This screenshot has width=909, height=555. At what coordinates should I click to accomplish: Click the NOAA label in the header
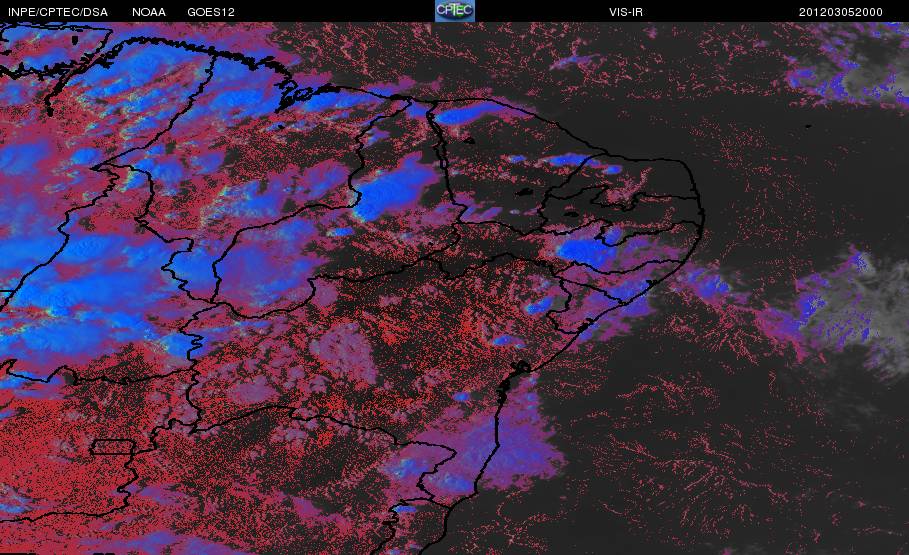point(149,12)
